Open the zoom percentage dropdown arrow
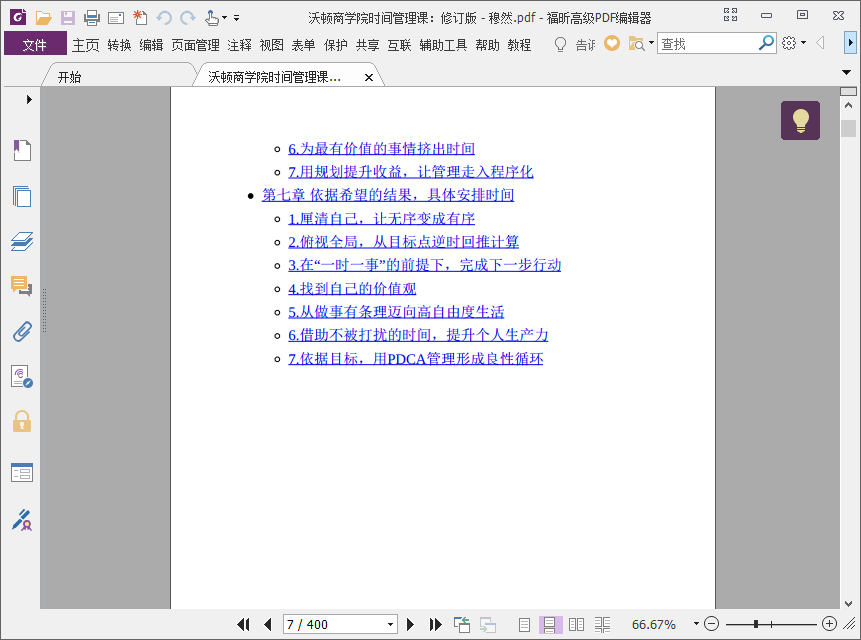 click(x=696, y=624)
